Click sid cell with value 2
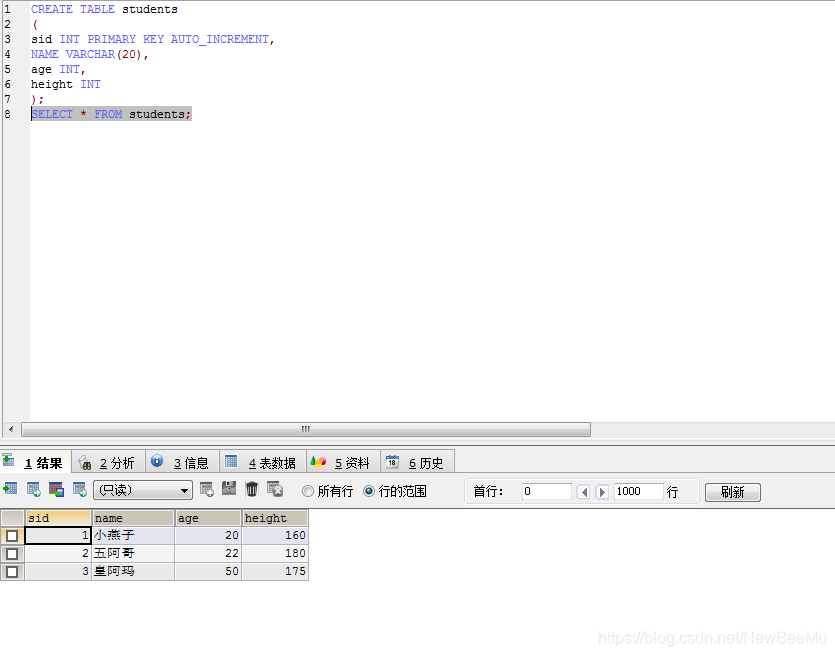The height and width of the screenshot is (656, 835). (x=58, y=554)
